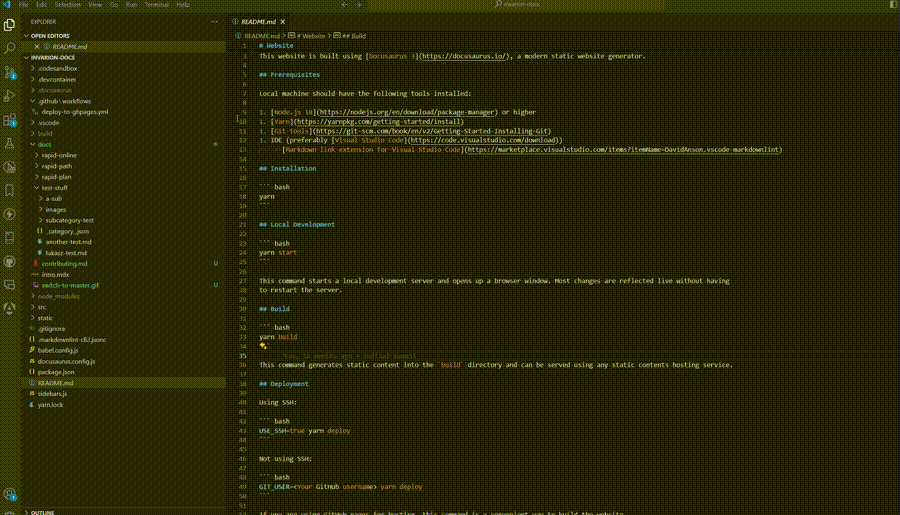Click the command center search box
900x515 pixels.
(x=517, y=5)
